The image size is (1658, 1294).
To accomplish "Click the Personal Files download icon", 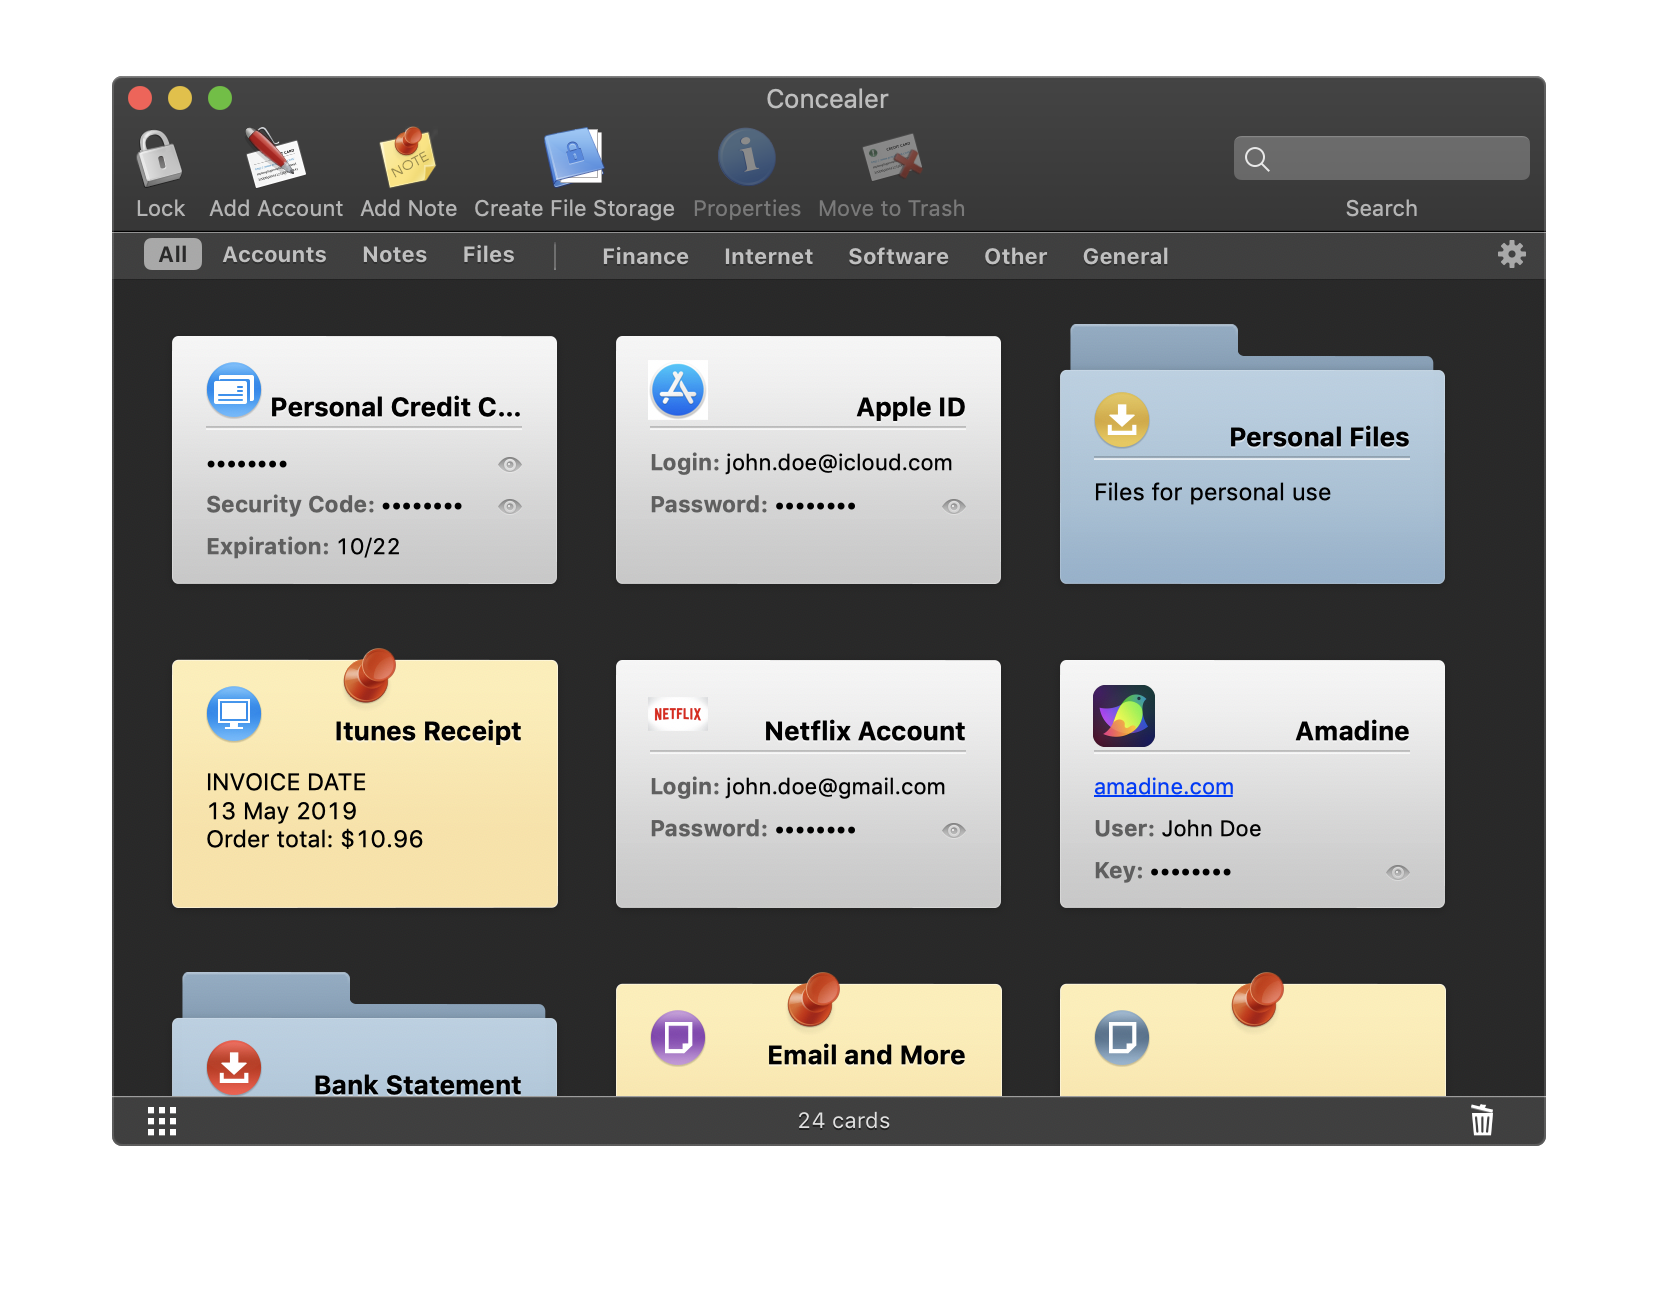I will [1122, 420].
